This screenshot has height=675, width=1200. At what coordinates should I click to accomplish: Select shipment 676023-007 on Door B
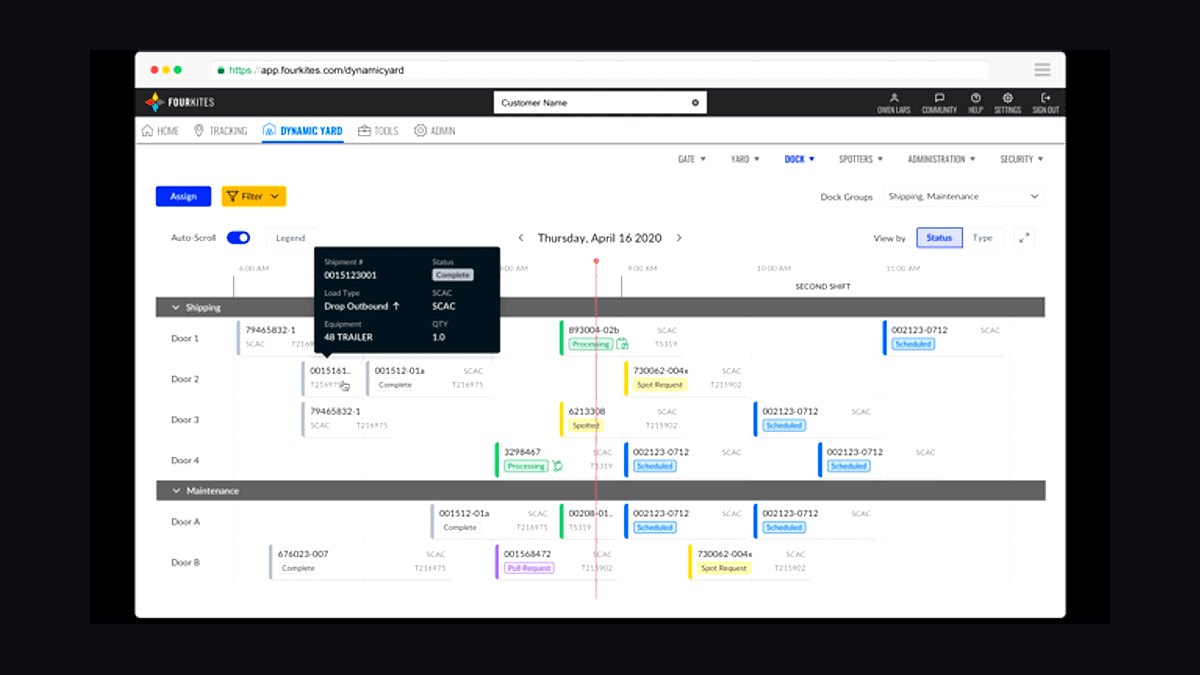(x=358, y=561)
